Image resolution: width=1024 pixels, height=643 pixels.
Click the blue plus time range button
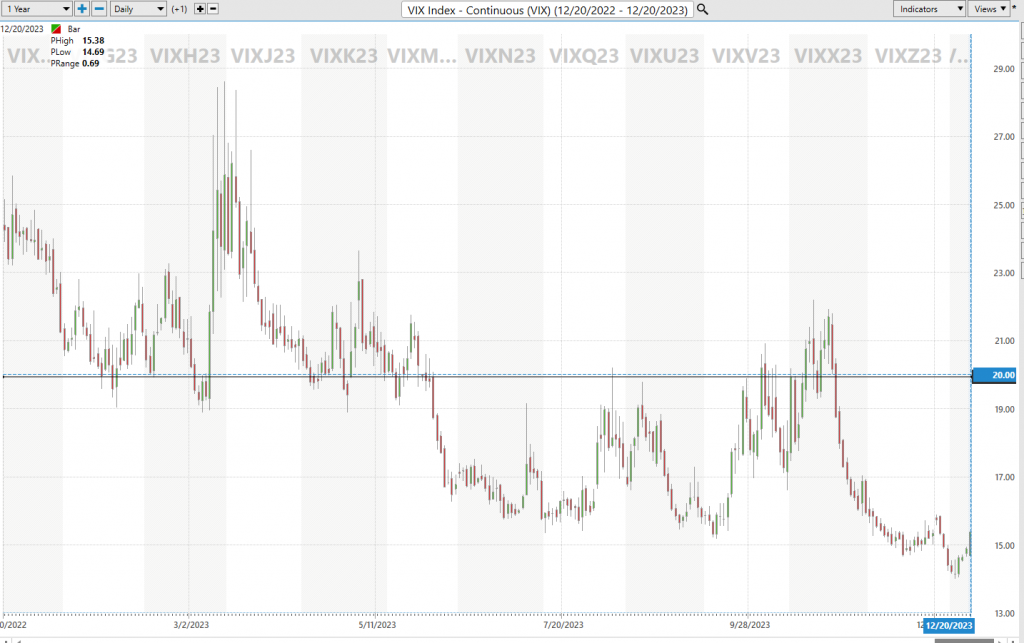coord(82,9)
